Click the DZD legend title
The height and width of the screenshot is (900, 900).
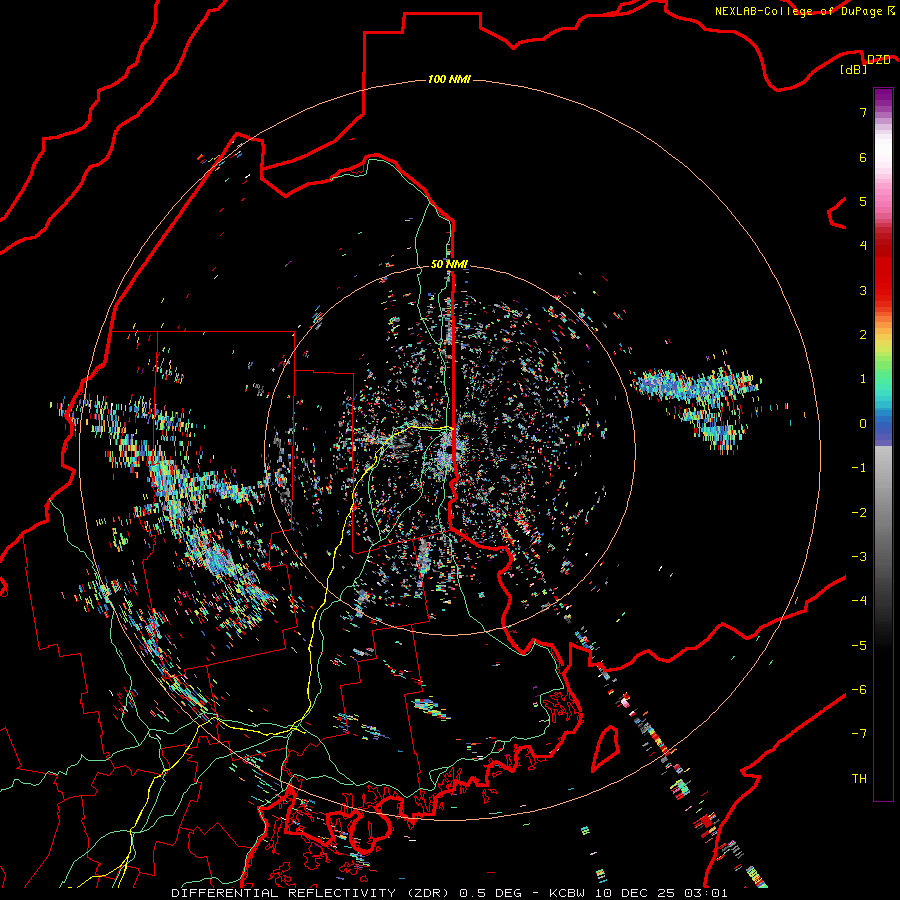(878, 60)
